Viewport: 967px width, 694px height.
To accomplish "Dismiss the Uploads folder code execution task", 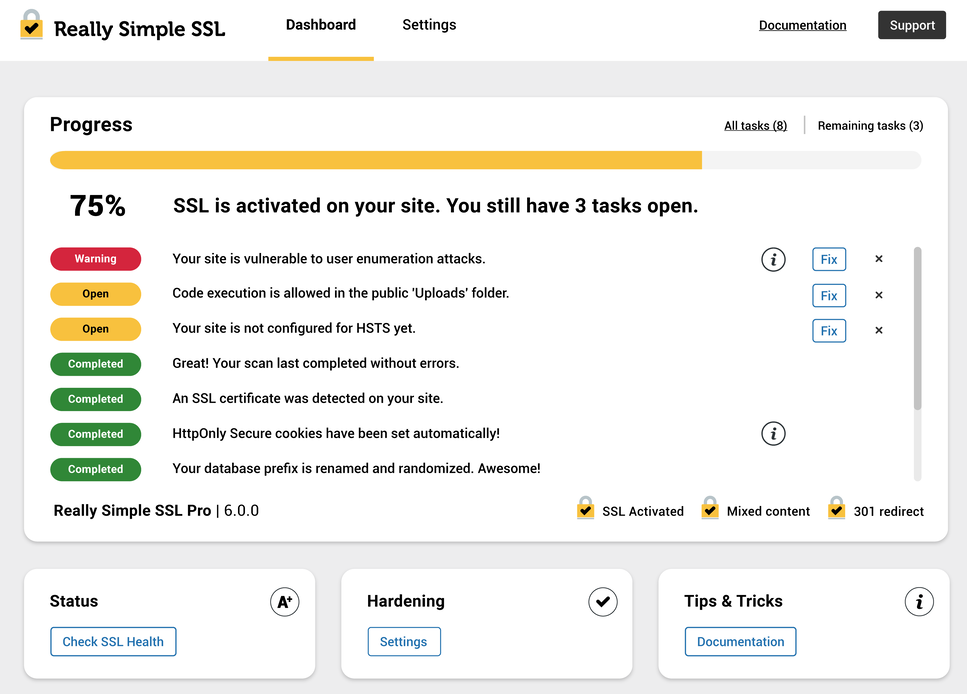I will click(x=879, y=295).
